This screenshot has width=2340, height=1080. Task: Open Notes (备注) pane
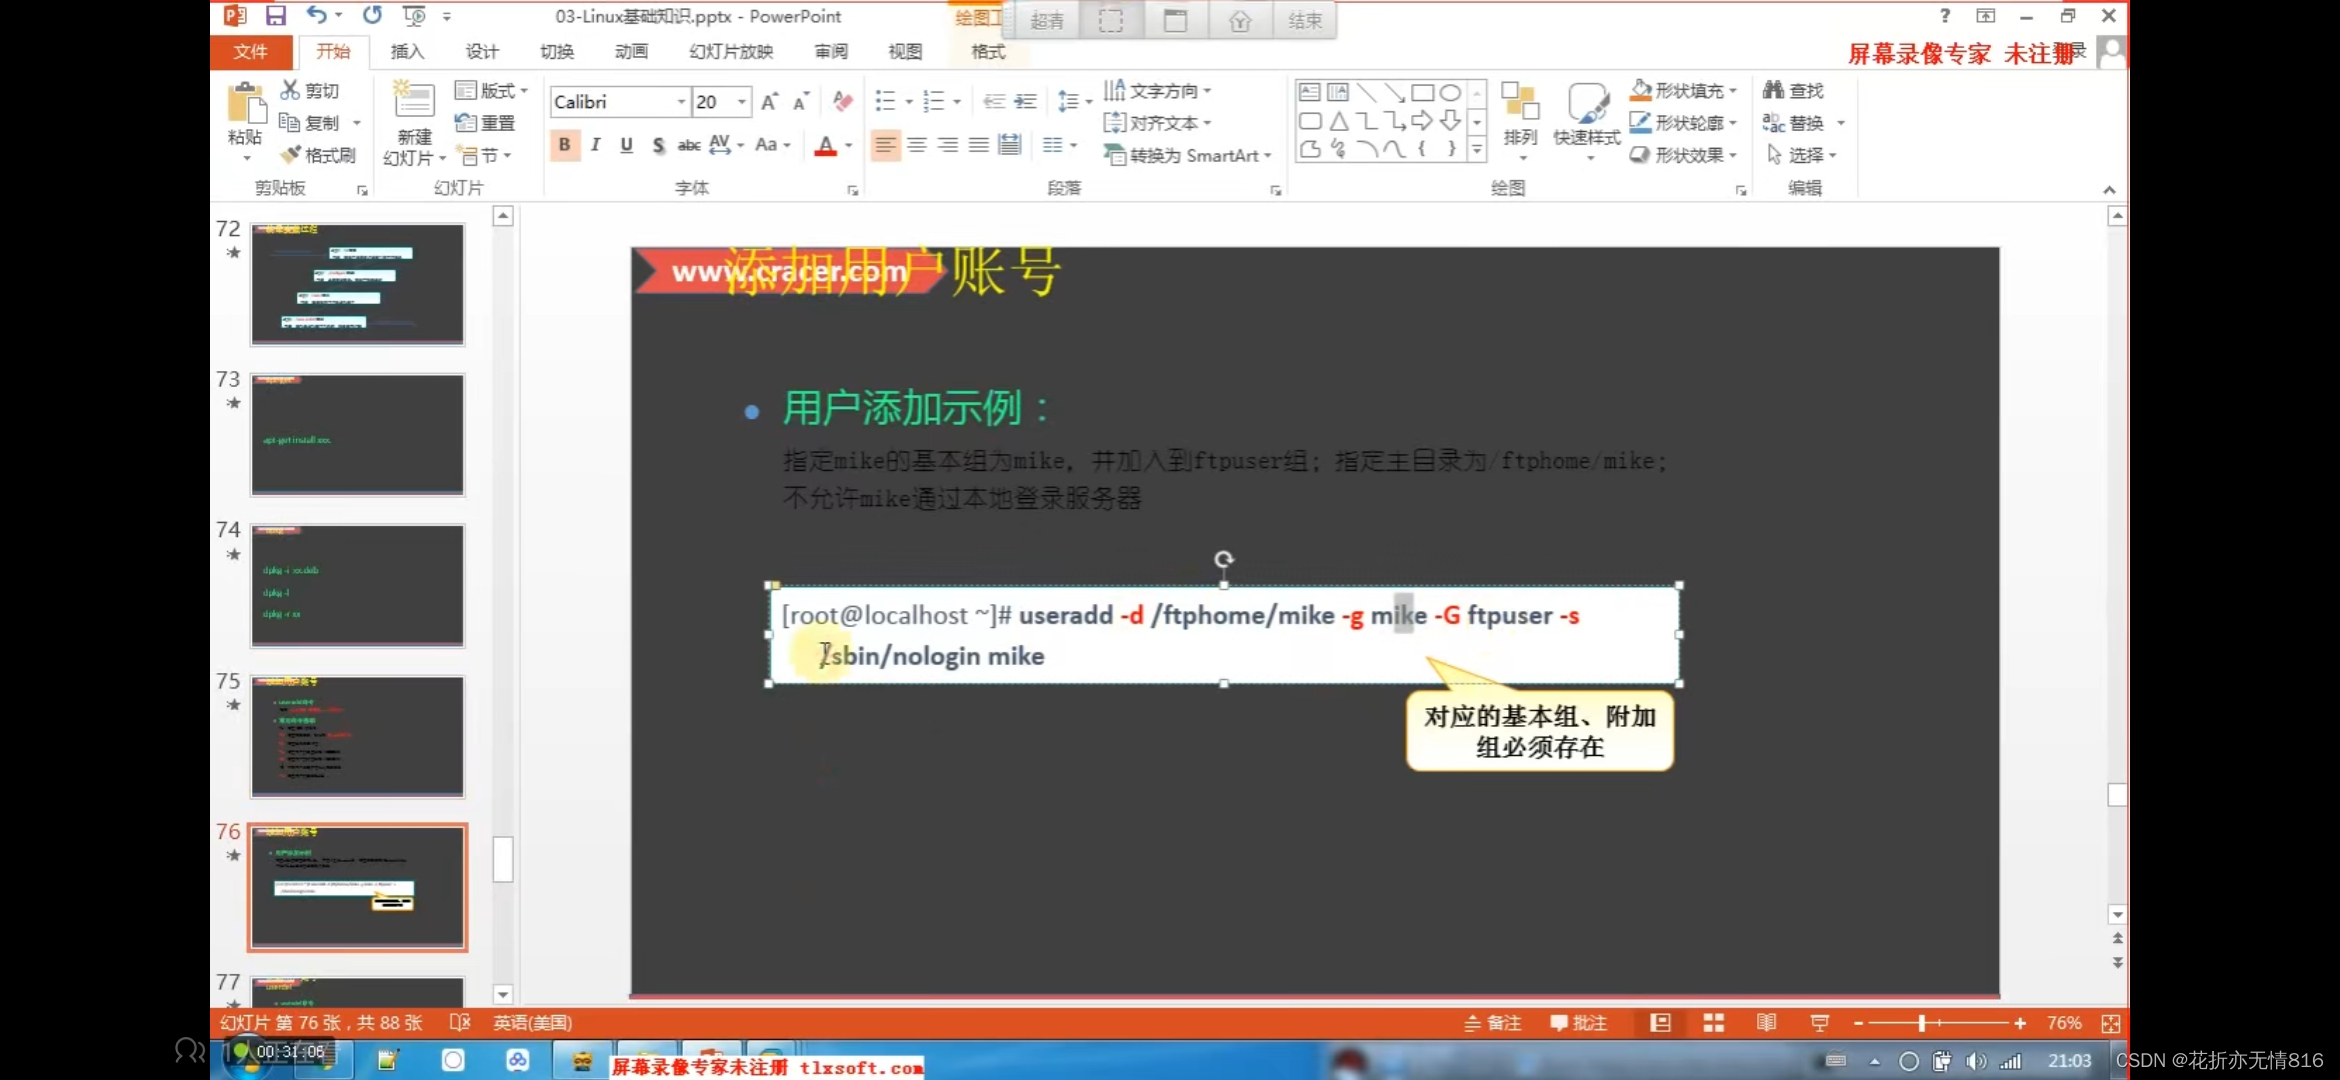(1492, 1022)
